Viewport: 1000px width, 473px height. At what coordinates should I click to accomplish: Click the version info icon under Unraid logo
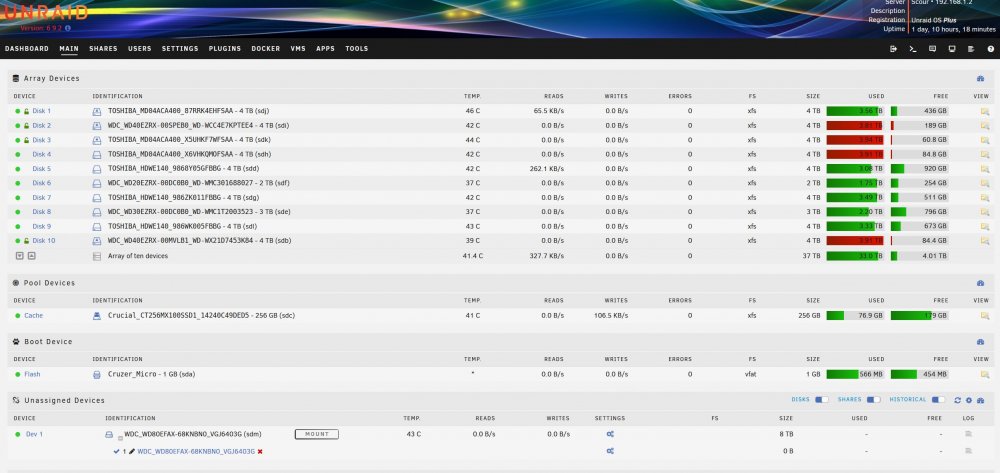point(68,28)
